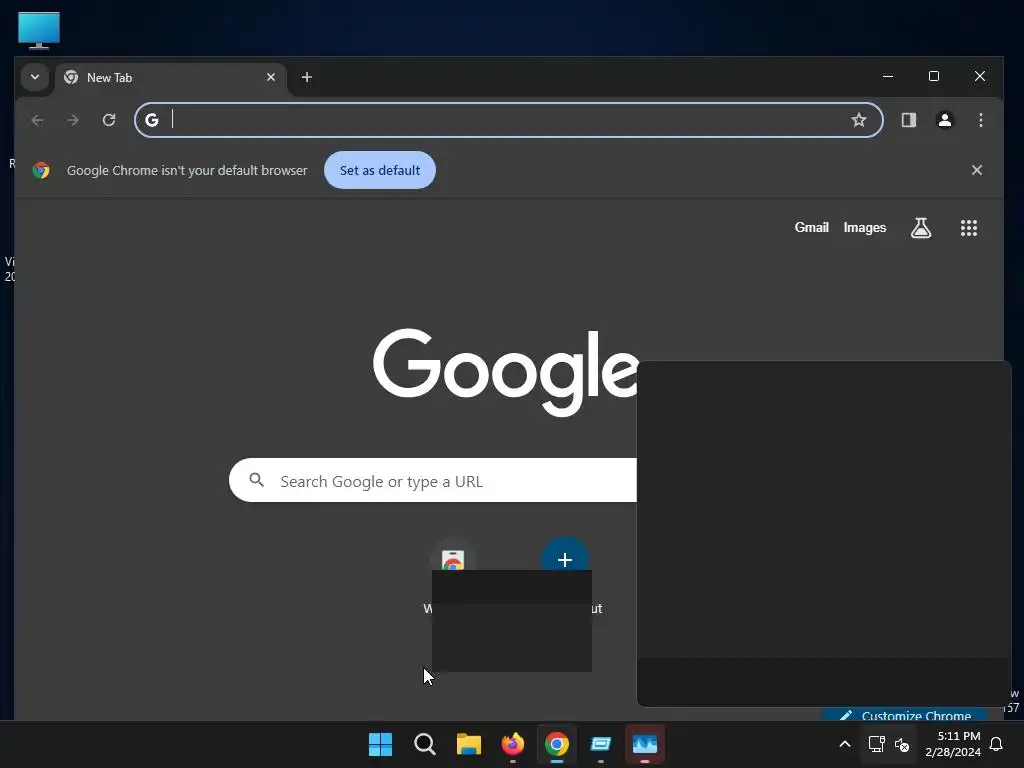
Task: Close the New Tab tab
Action: click(271, 77)
